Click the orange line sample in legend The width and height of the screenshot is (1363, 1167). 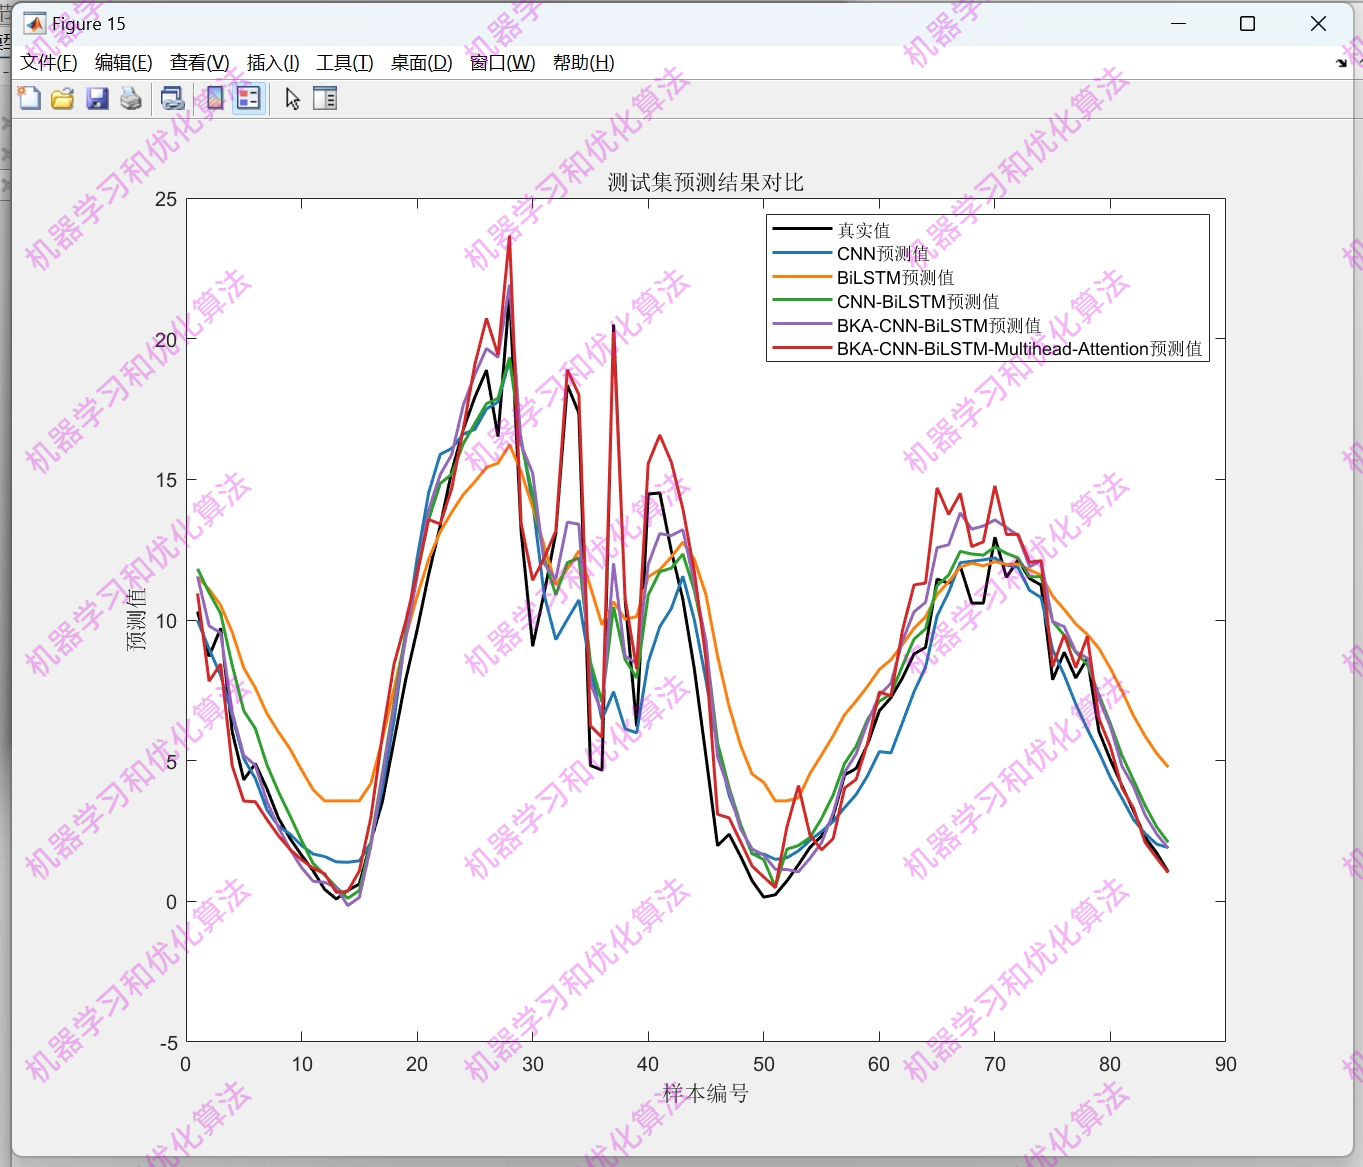(802, 277)
